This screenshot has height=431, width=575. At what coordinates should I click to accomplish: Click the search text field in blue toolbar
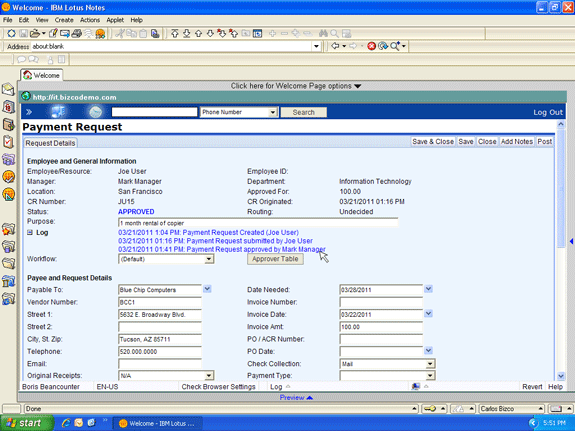(154, 112)
